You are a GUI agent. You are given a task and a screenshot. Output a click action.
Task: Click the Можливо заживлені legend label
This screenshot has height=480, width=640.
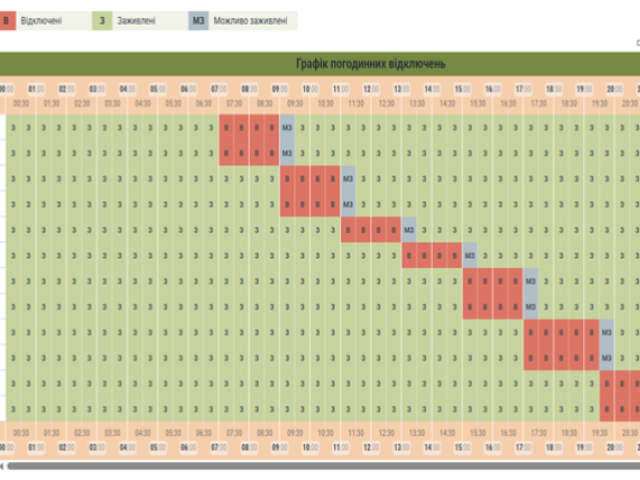pyautogui.click(x=251, y=20)
